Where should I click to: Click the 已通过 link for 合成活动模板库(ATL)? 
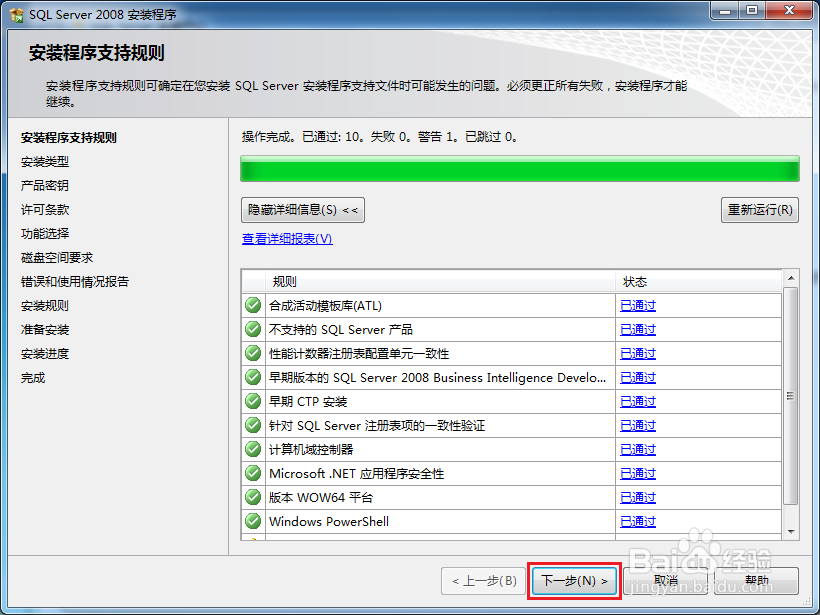click(636, 305)
